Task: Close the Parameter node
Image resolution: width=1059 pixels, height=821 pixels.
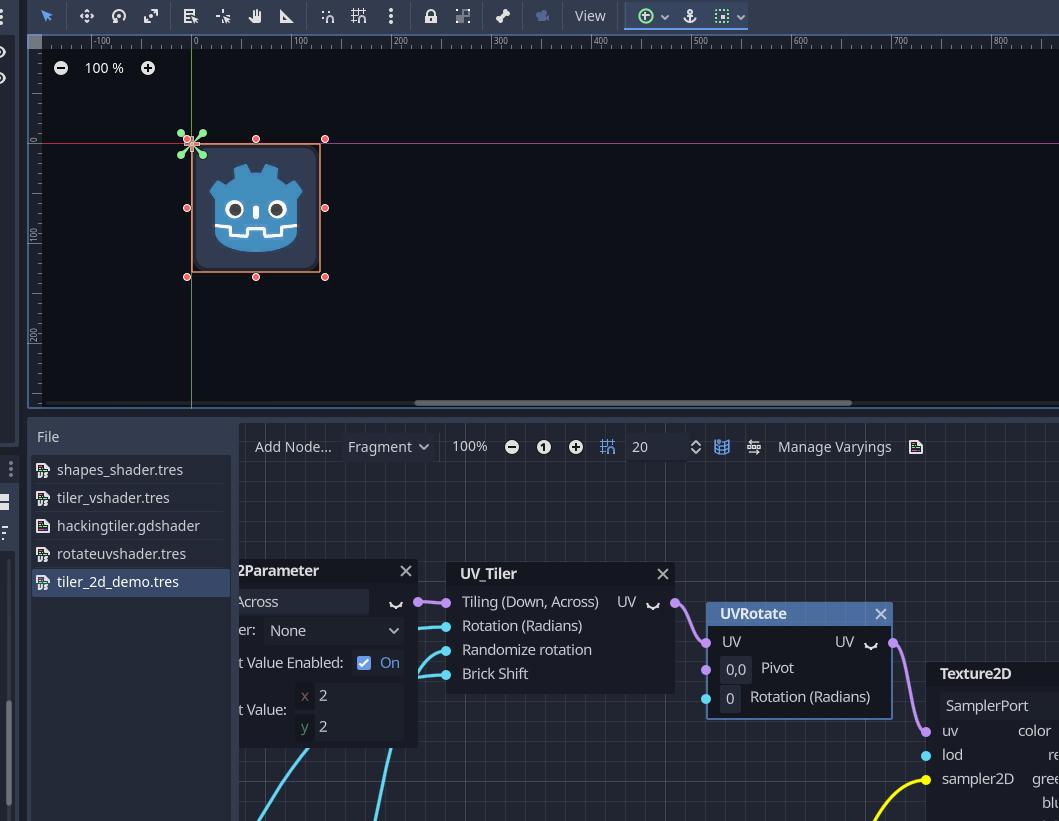Action: [406, 571]
